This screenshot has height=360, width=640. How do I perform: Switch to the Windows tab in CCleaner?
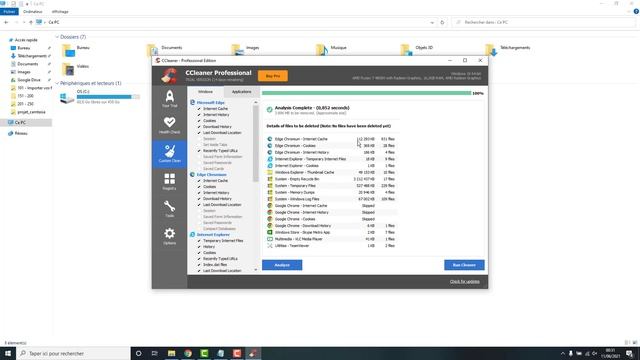point(205,92)
